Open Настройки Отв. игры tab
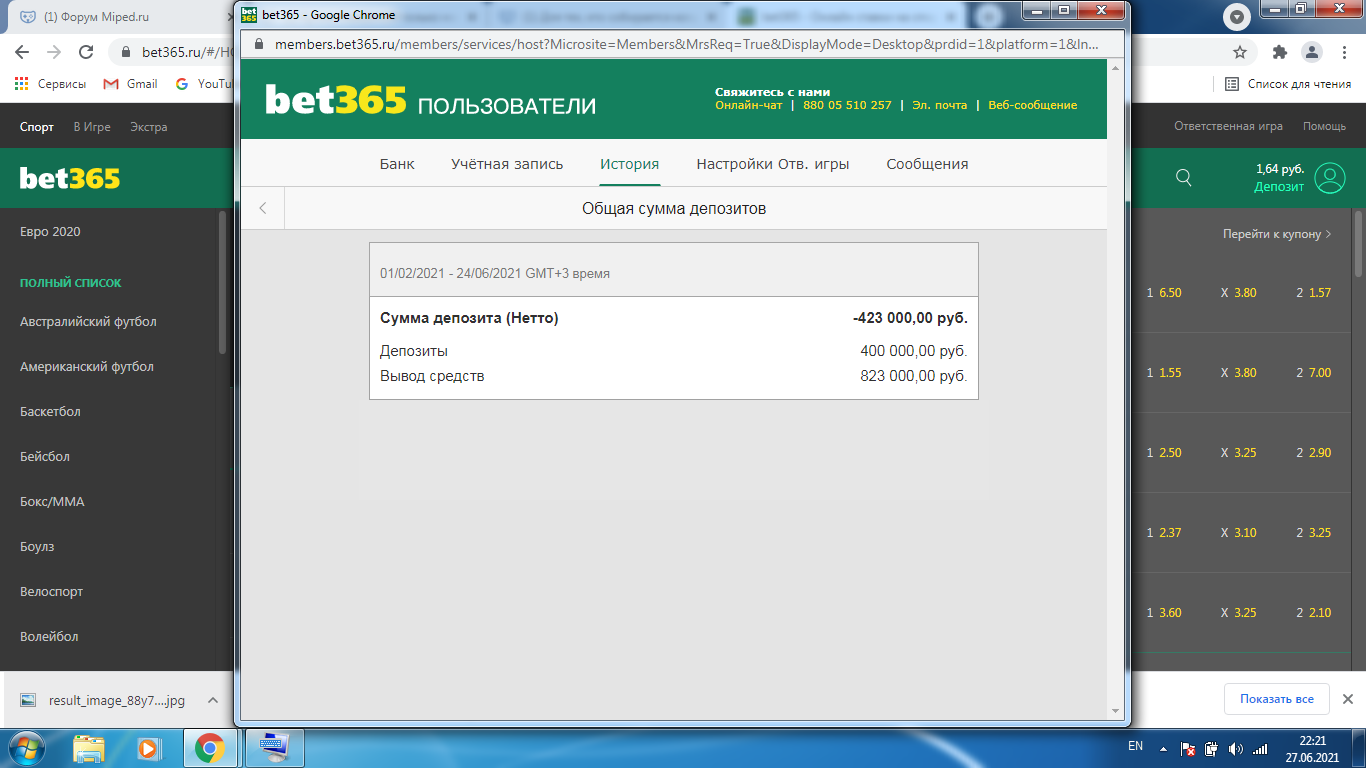 (773, 164)
